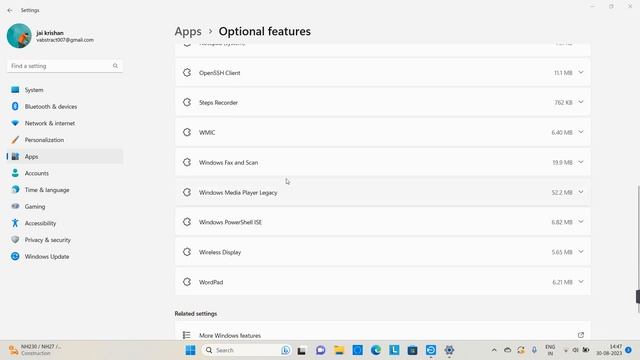Open Settings gear icon in taskbar

(x=449, y=350)
